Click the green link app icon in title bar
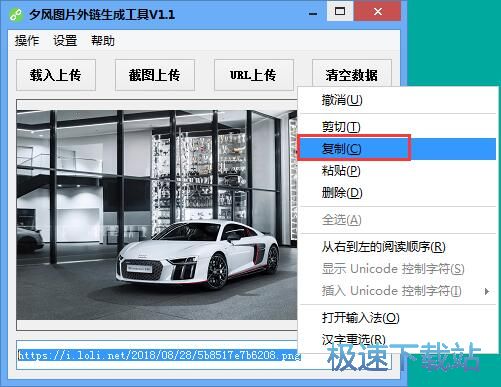Image resolution: width=501 pixels, height=387 pixels. (16, 14)
